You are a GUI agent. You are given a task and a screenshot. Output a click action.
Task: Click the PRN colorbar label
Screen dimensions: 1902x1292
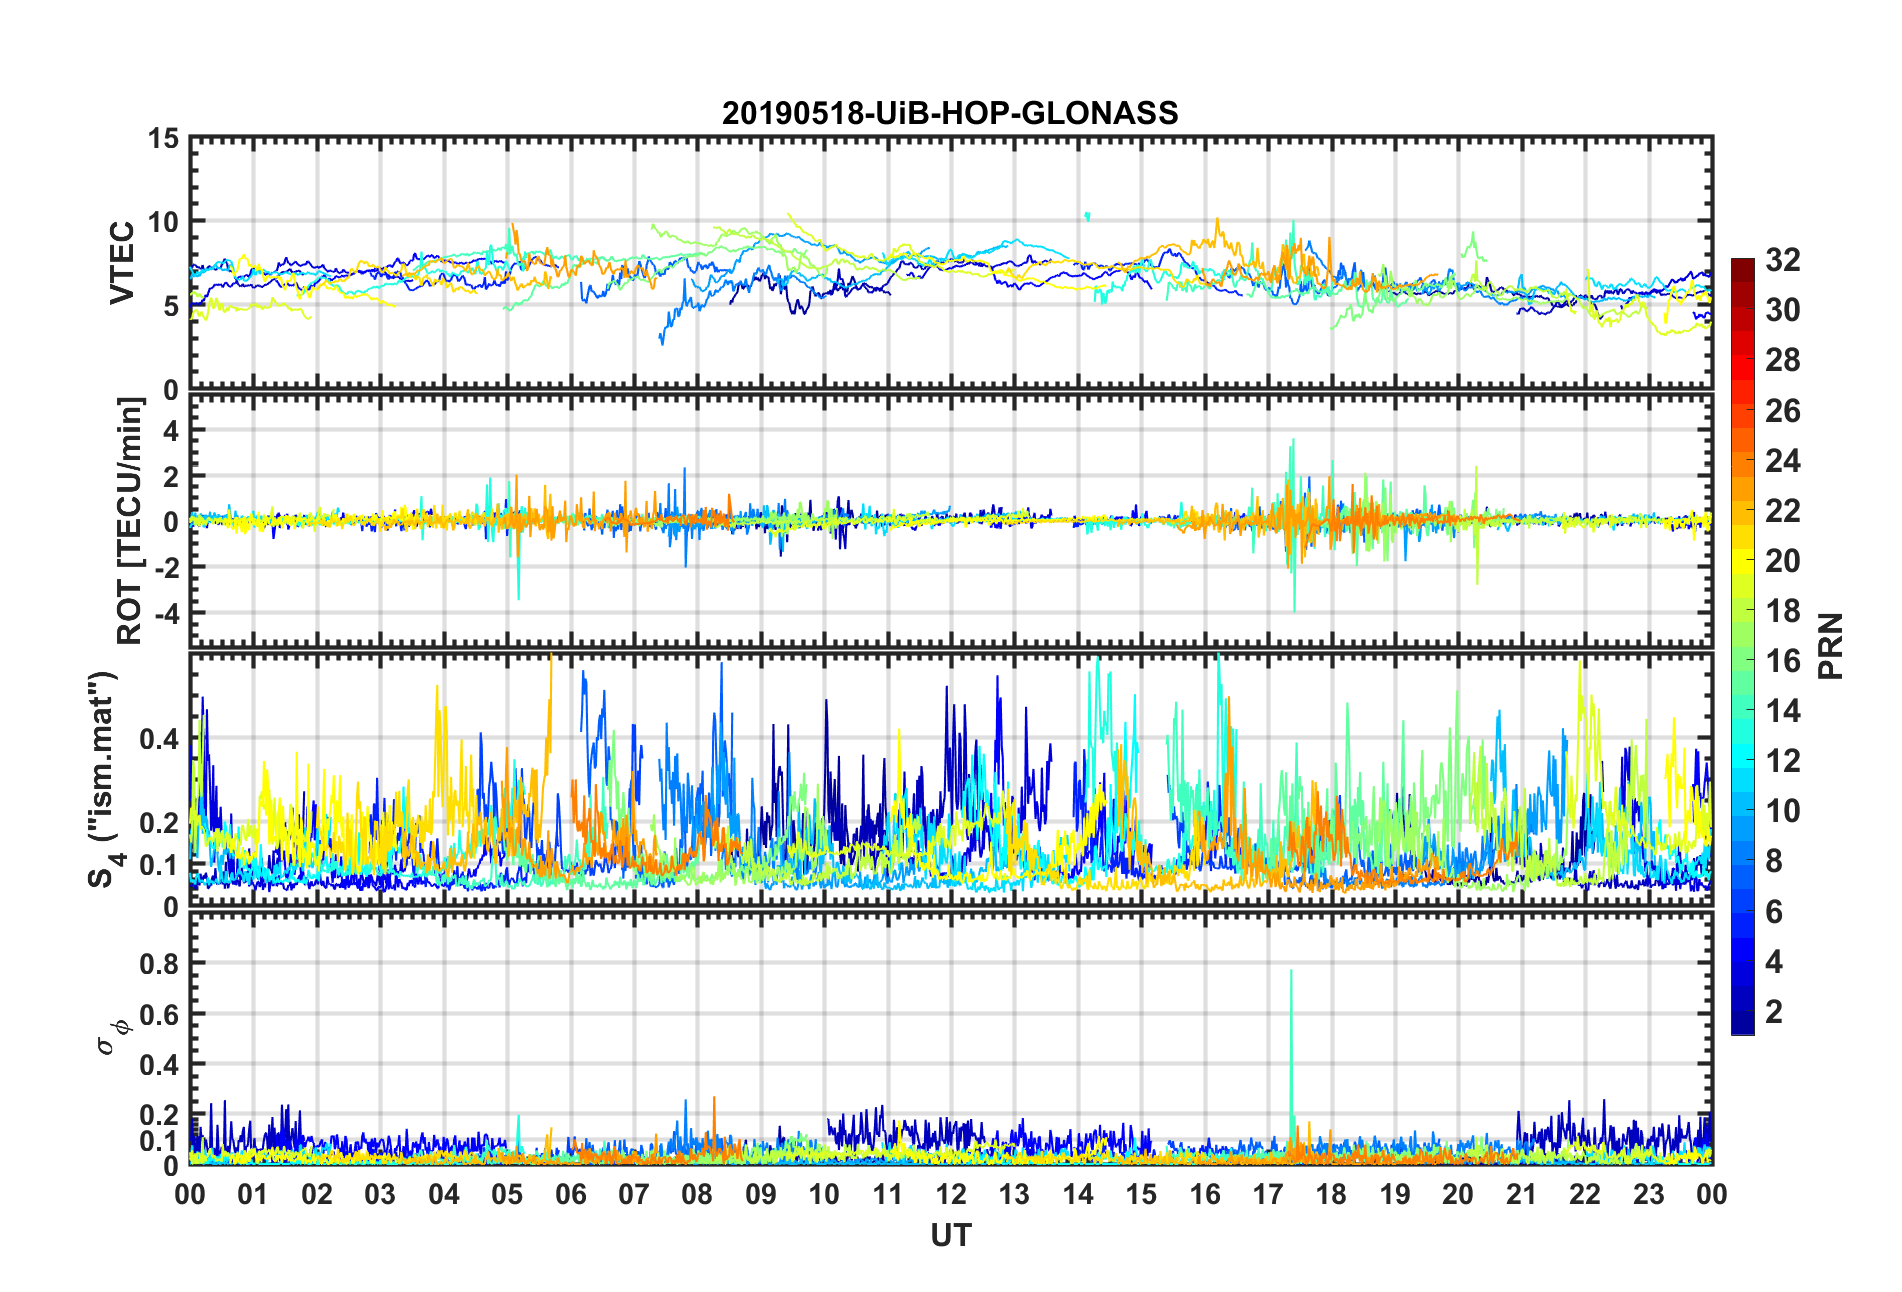pos(1831,646)
